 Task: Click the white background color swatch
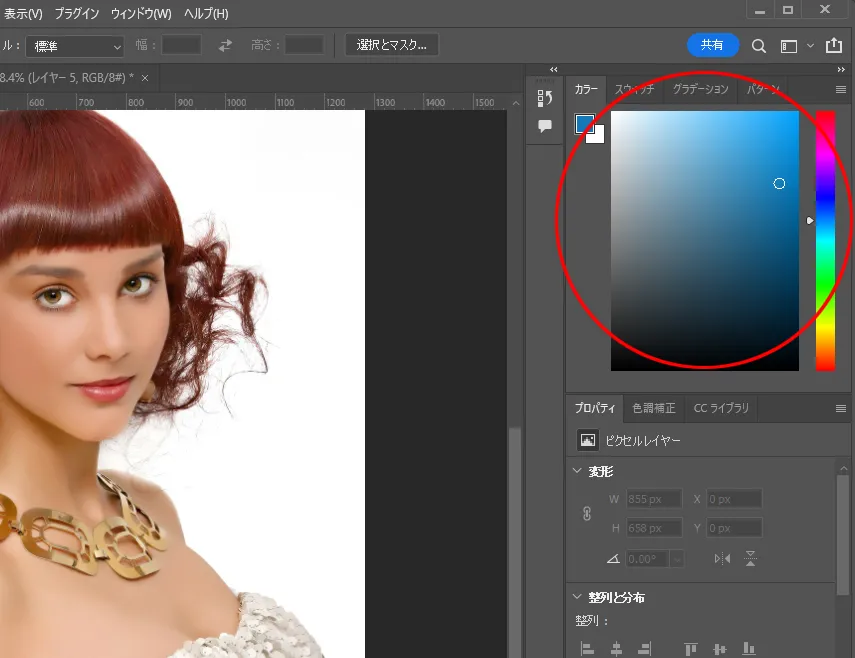pyautogui.click(x=598, y=137)
